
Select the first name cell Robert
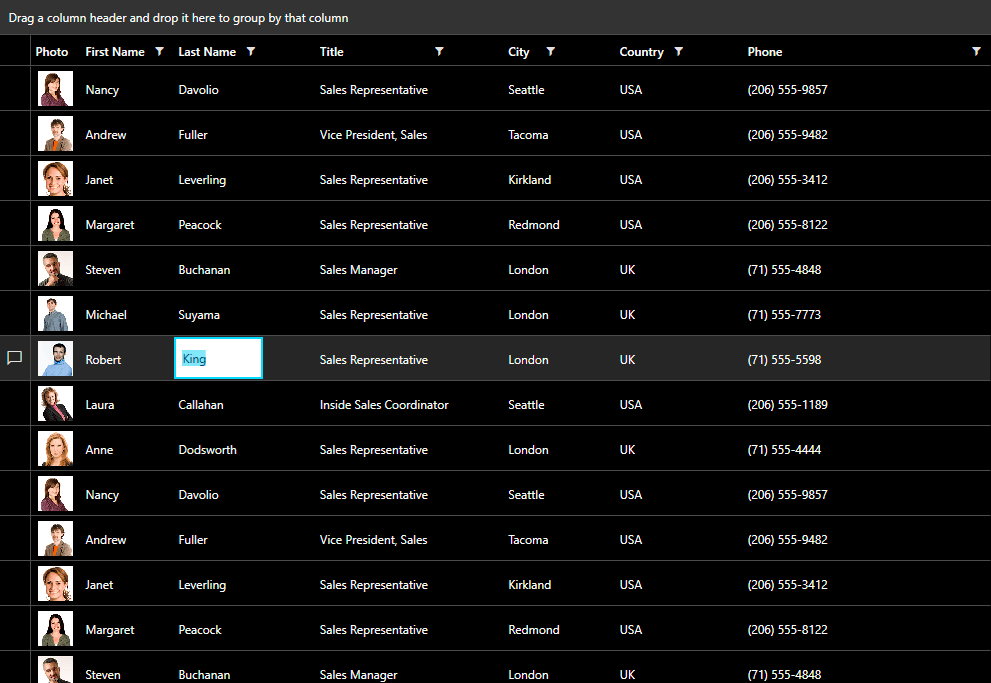(x=103, y=360)
